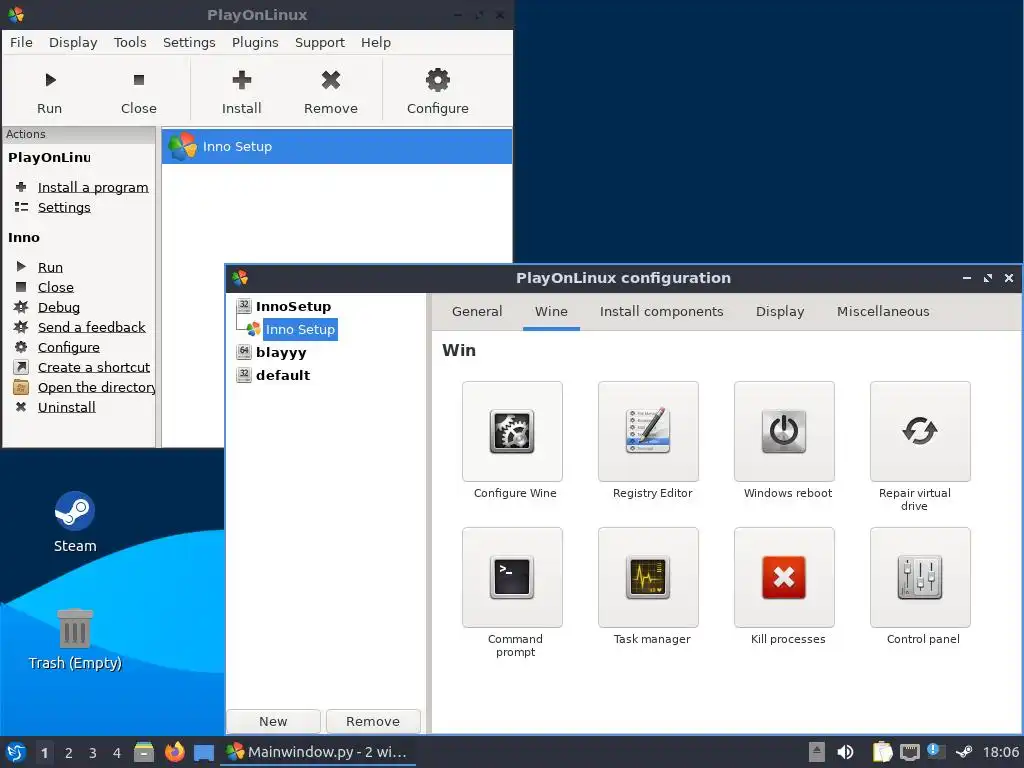Image resolution: width=1024 pixels, height=768 pixels.
Task: Switch to the General tab
Action: (477, 312)
